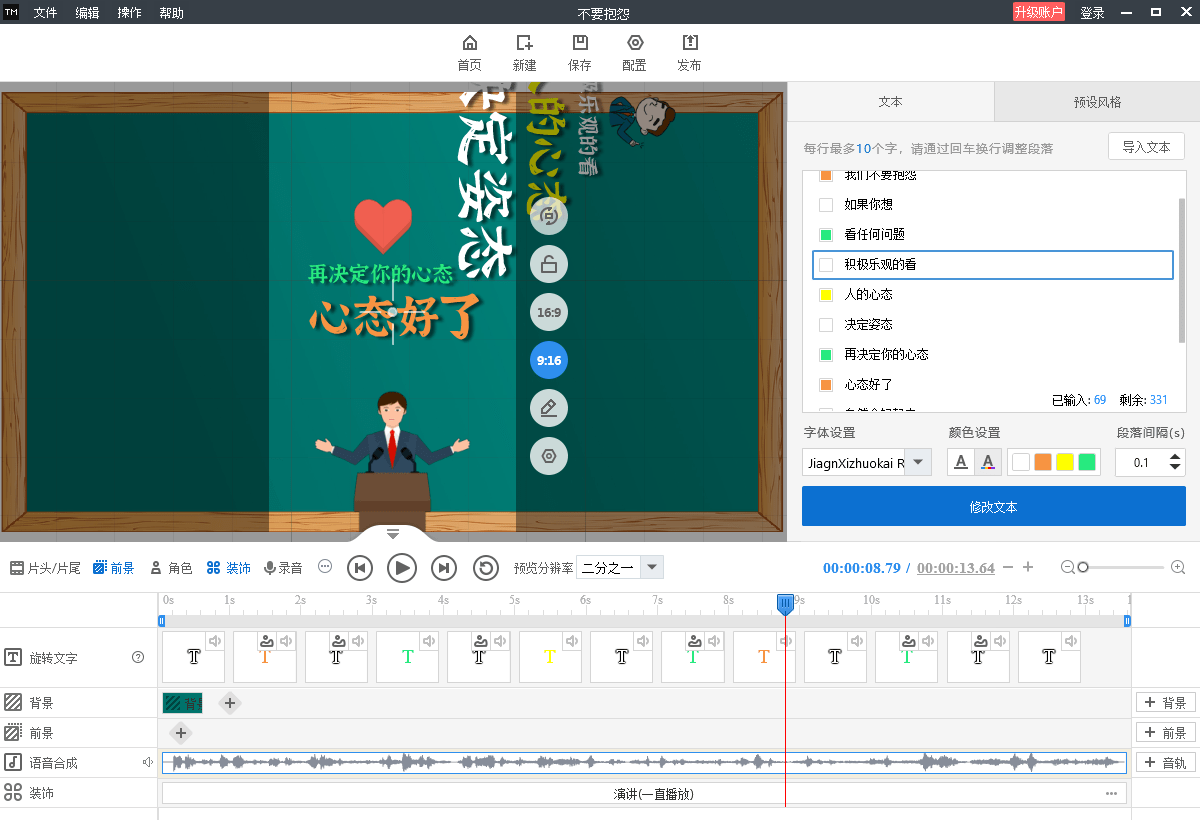This screenshot has height=820, width=1200.
Task: Click the unlock padlock icon on canvas
Action: point(549,264)
